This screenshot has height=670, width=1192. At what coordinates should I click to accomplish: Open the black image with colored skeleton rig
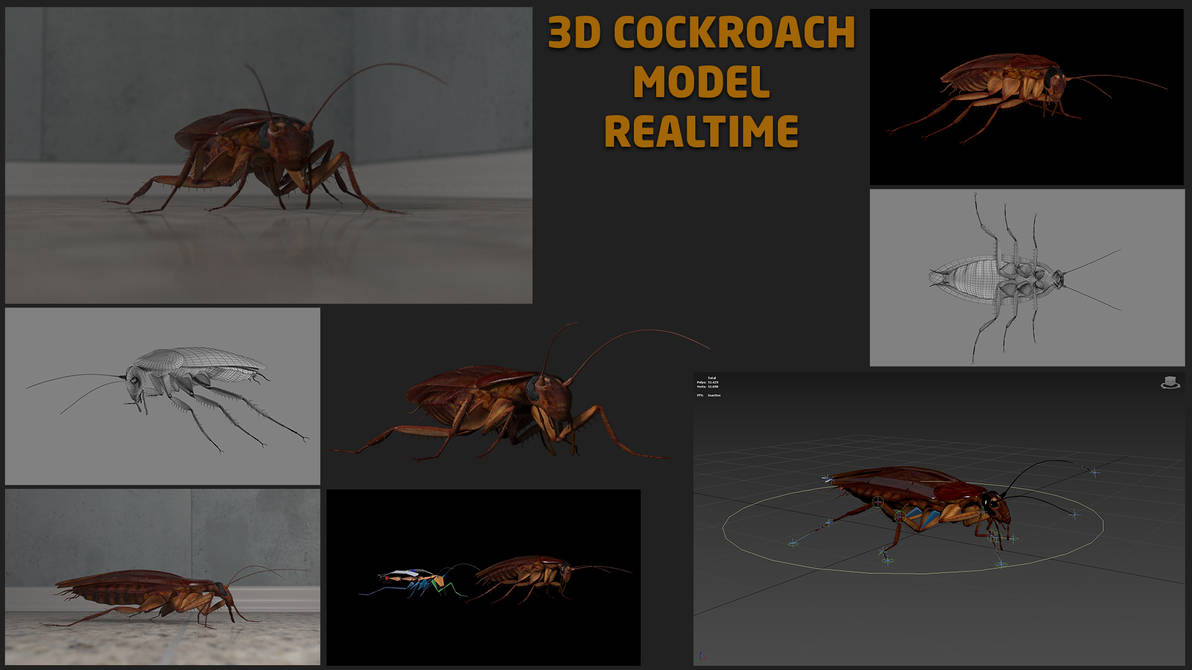coord(483,577)
